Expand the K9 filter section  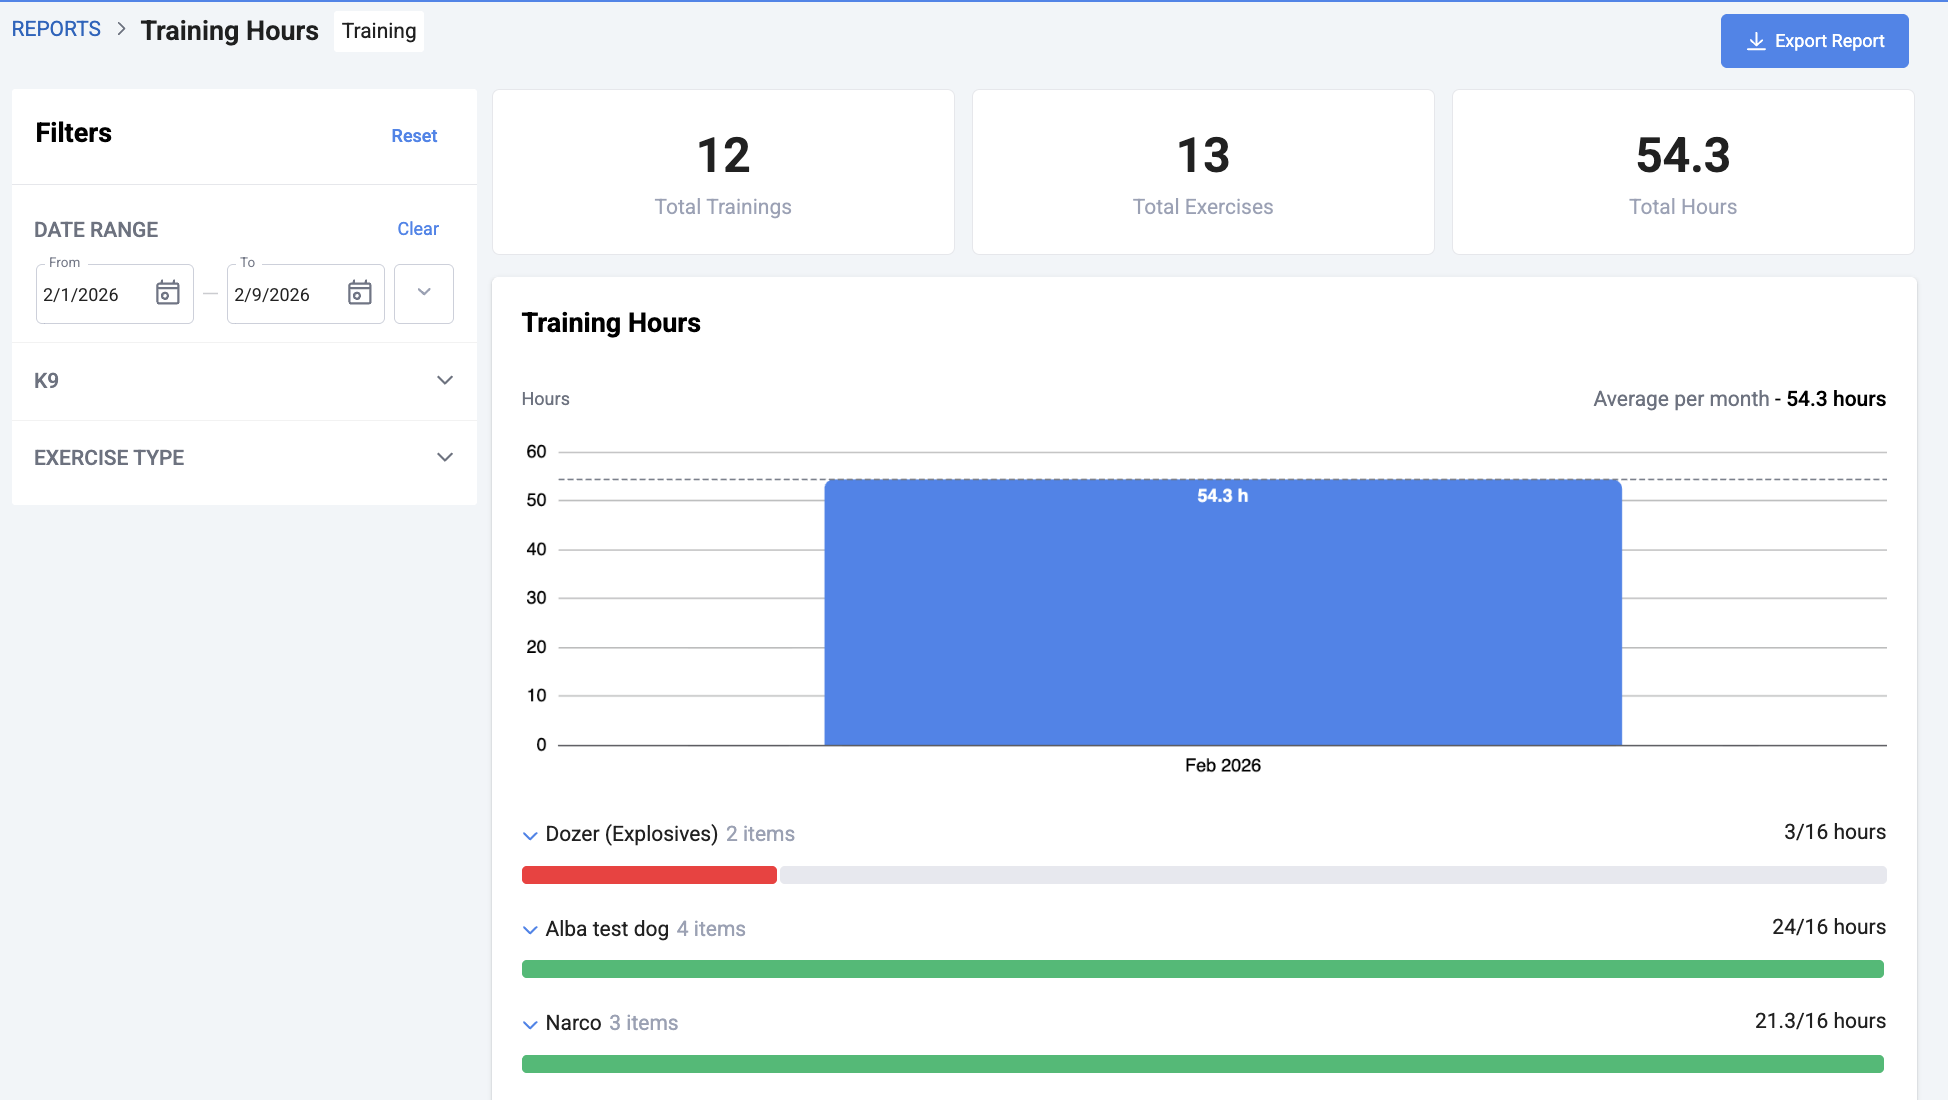tap(445, 380)
